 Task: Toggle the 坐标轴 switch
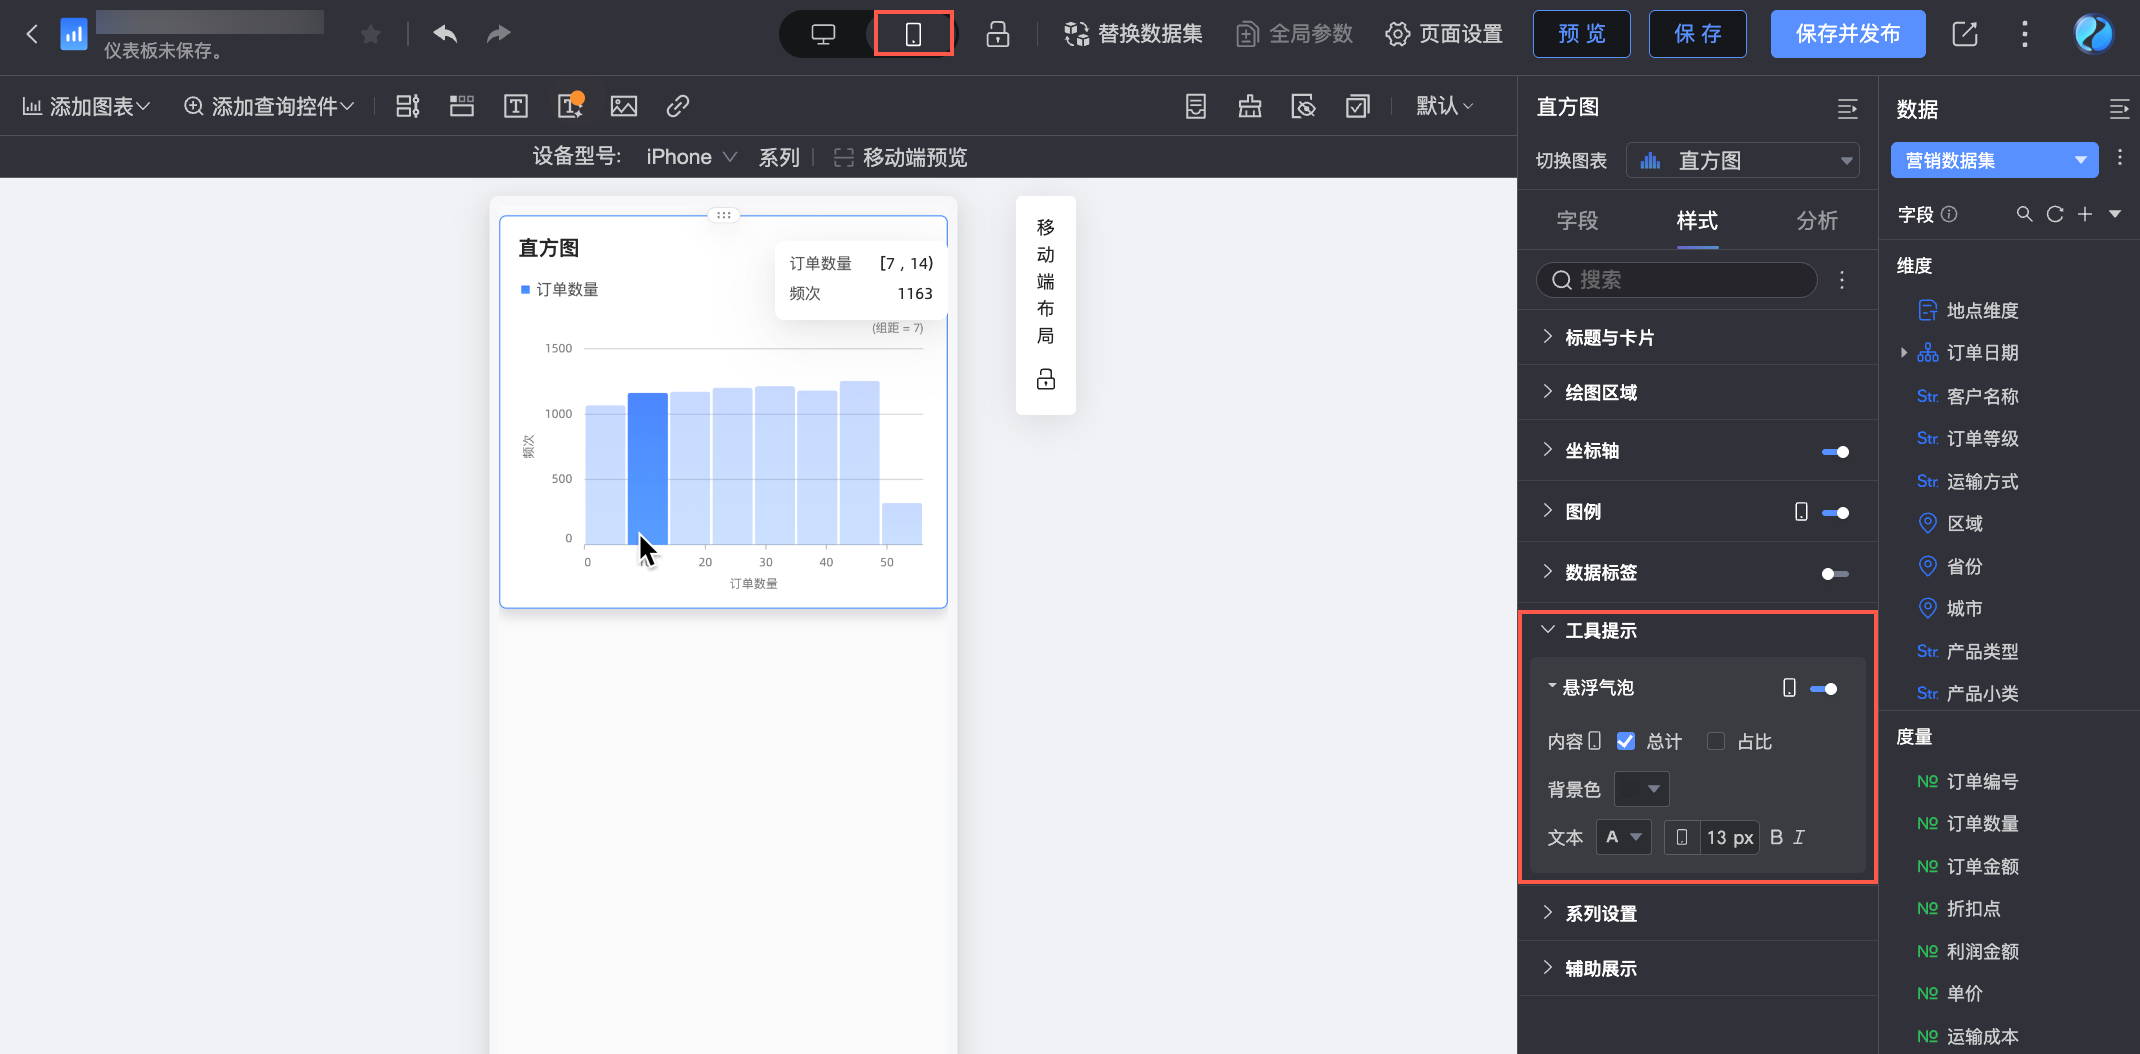click(1835, 452)
